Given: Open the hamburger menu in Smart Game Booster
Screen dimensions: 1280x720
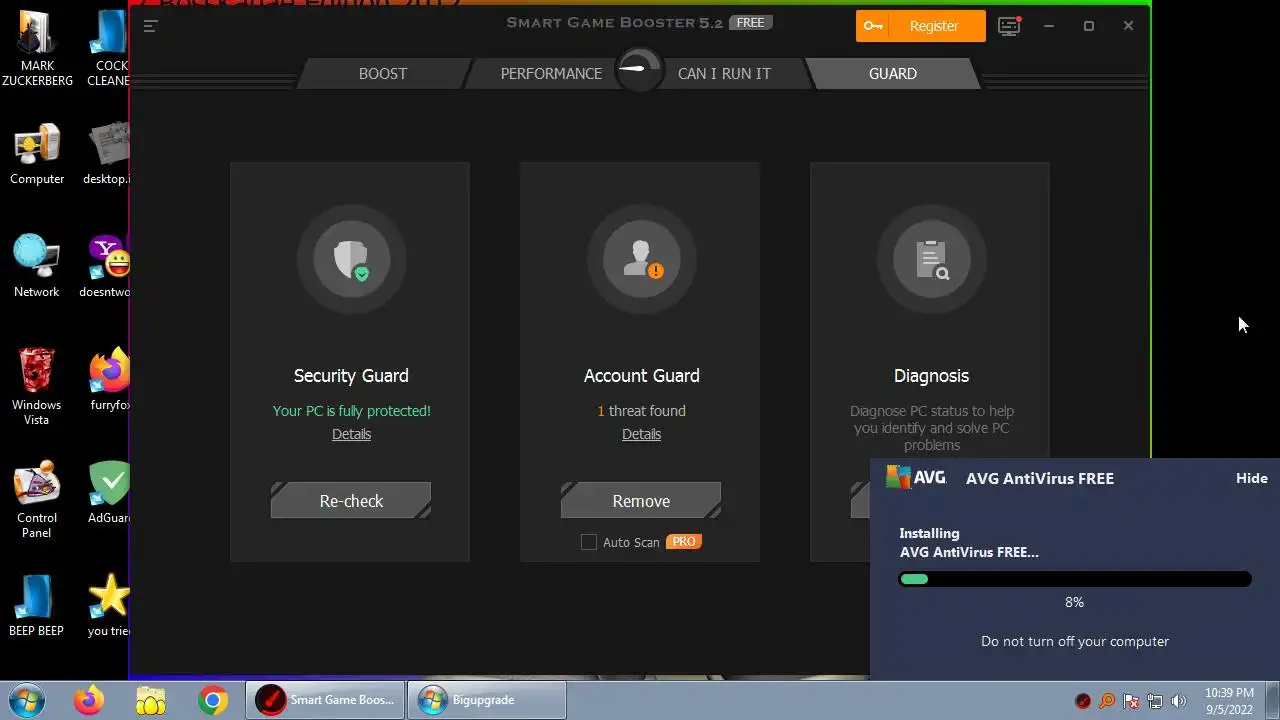Looking at the screenshot, I should click(150, 26).
